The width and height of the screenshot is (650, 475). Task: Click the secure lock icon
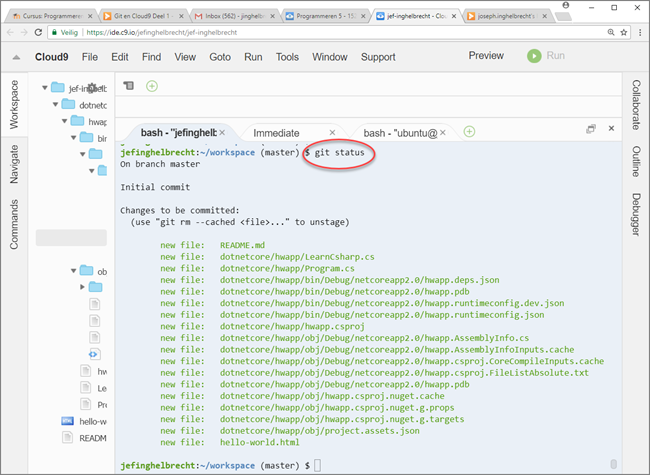[x=54, y=32]
